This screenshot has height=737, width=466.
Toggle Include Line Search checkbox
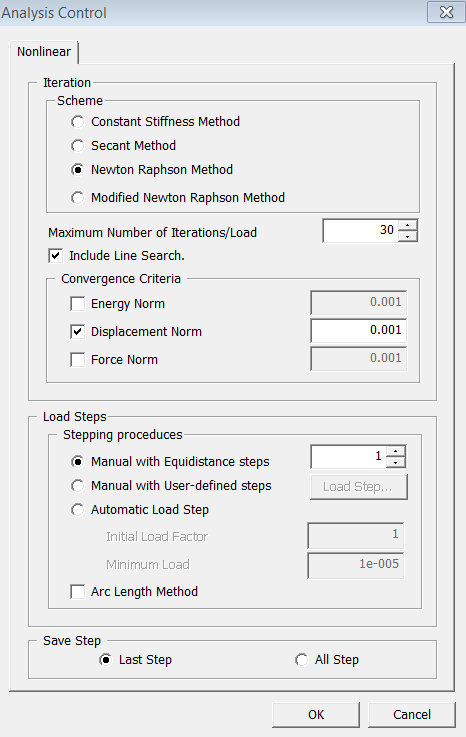(55, 256)
